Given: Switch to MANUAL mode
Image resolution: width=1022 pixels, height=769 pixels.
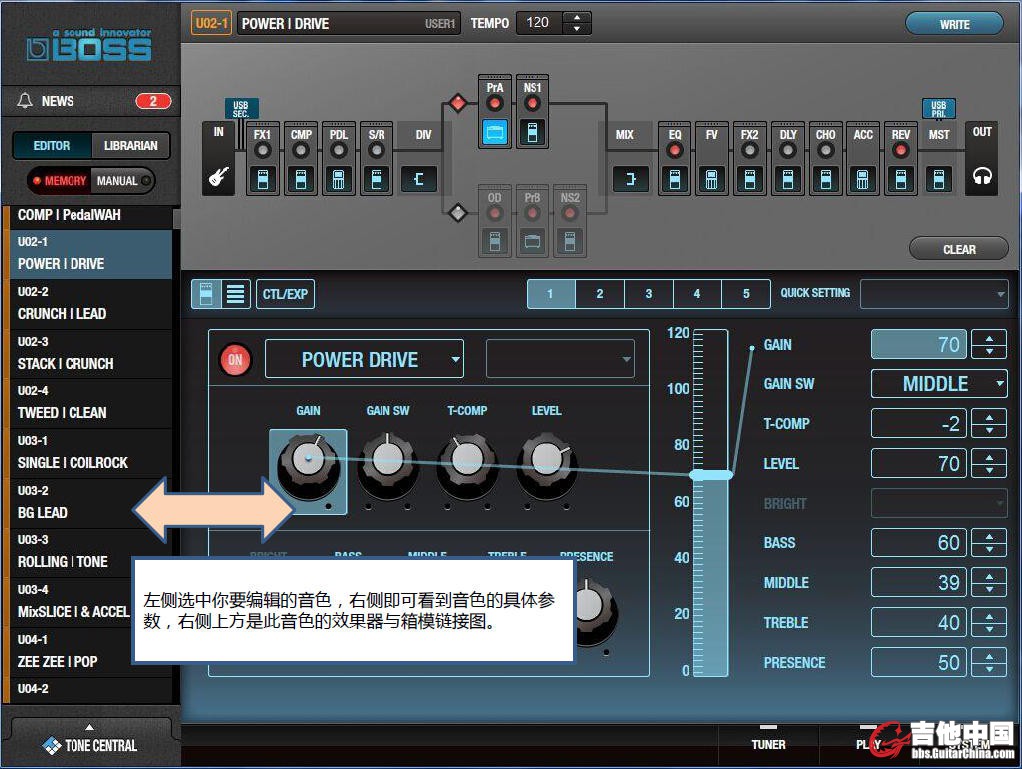Looking at the screenshot, I should click(123, 181).
